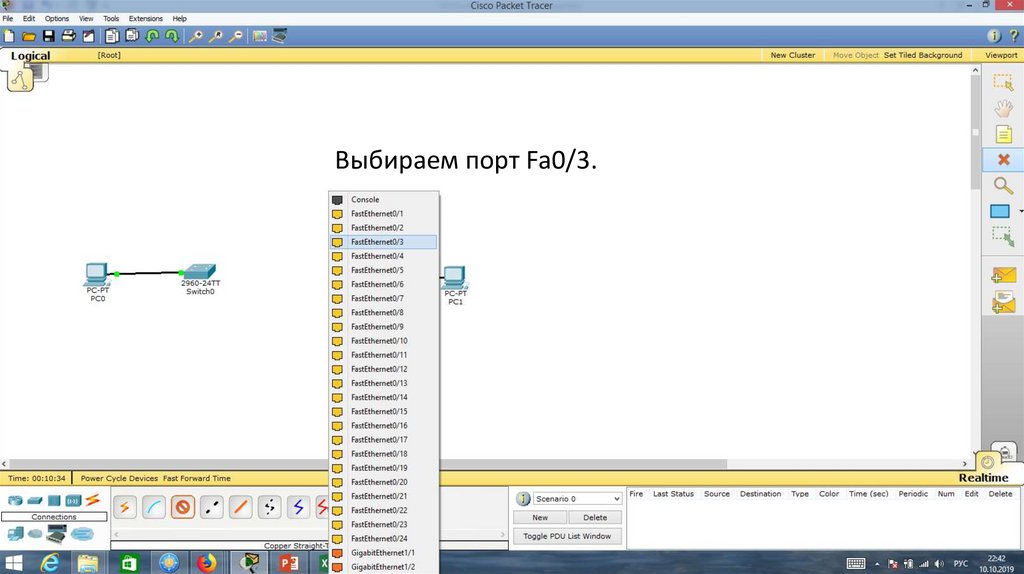This screenshot has height=574, width=1024.
Task: Click Delete scenario button
Action: point(594,517)
